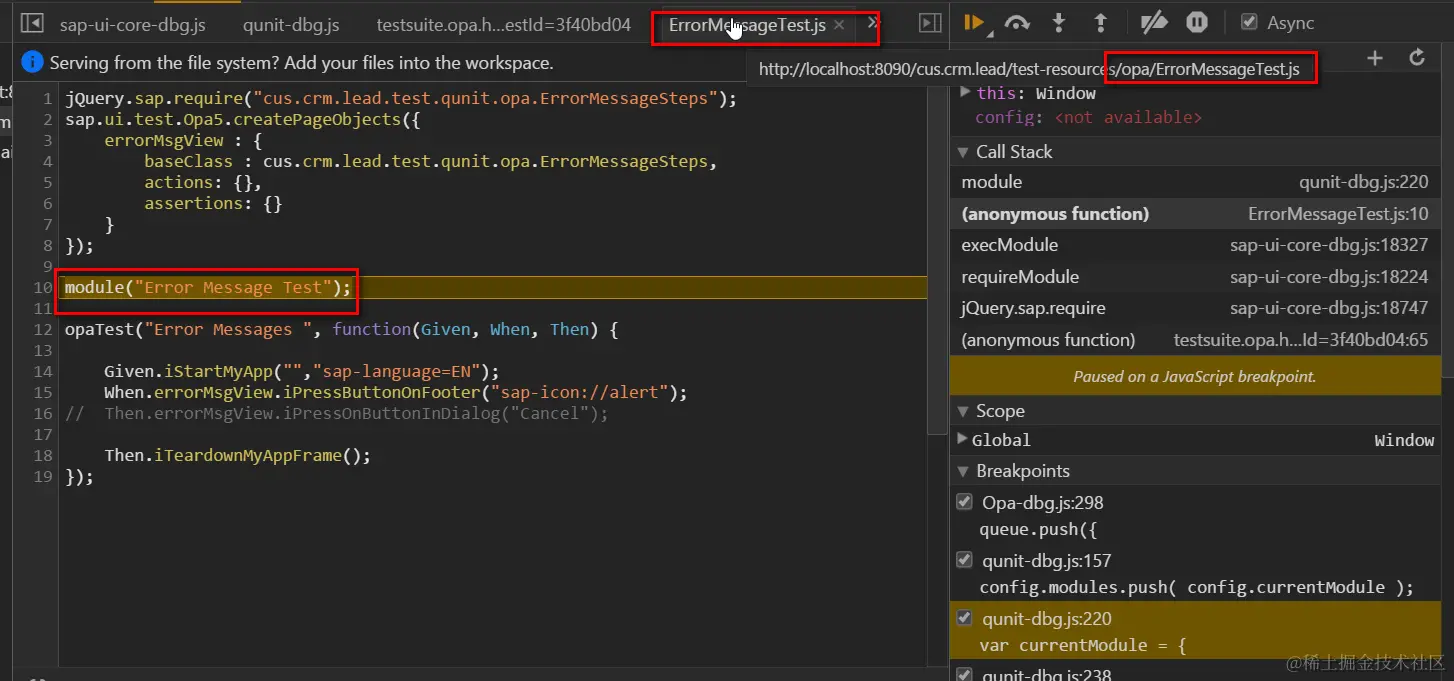This screenshot has width=1454, height=681.
Task: Select the ErrorMessageTest.js tab
Action: point(747,25)
